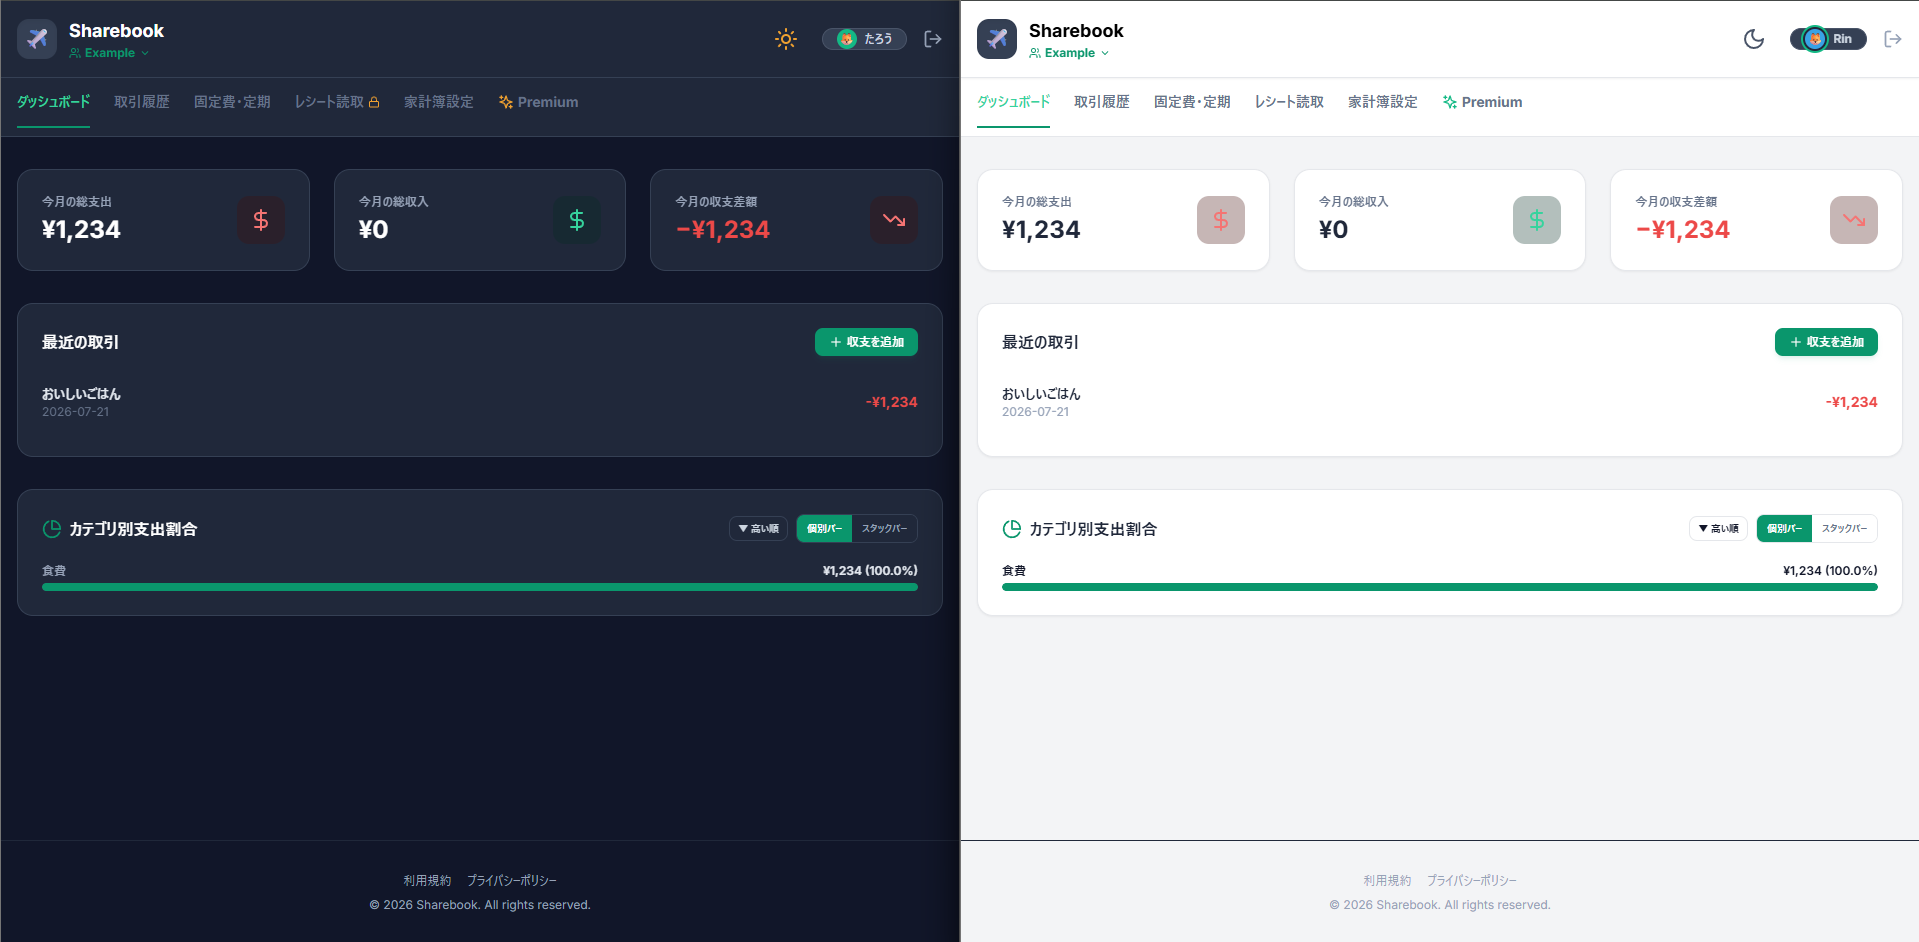
Task: Open レシート読取 tab in light window
Action: (x=1289, y=102)
